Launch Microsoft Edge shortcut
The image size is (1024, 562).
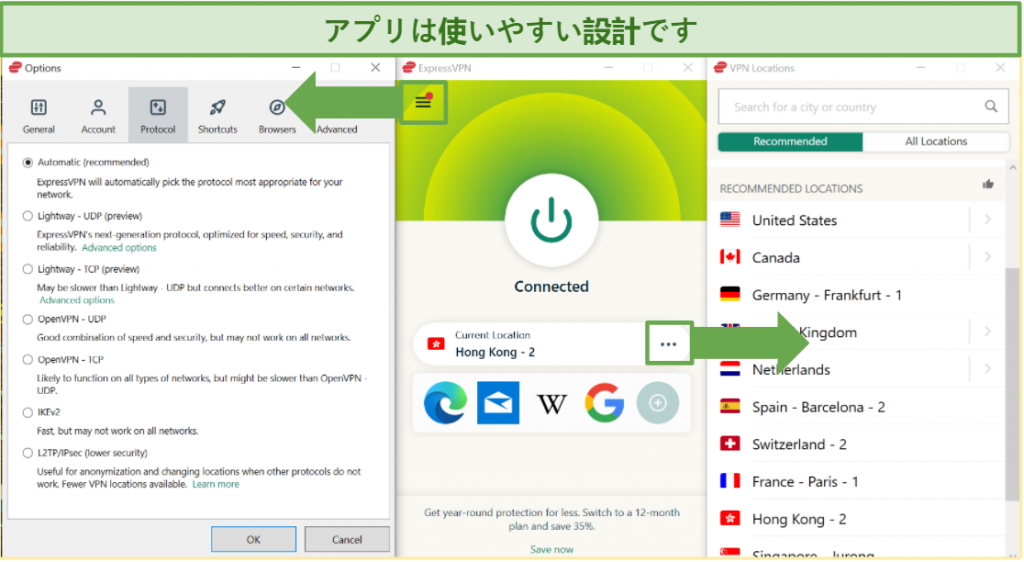tap(445, 403)
